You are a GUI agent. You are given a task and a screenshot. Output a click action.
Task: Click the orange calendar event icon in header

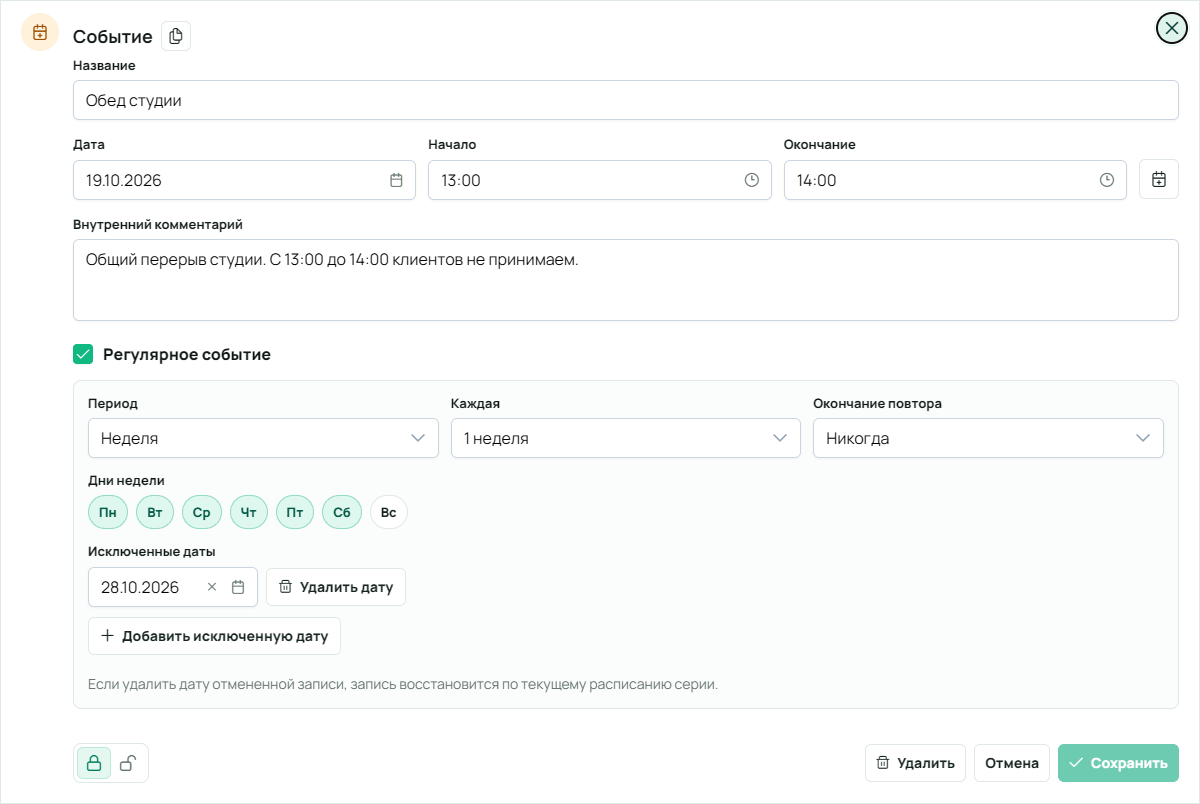41,32
